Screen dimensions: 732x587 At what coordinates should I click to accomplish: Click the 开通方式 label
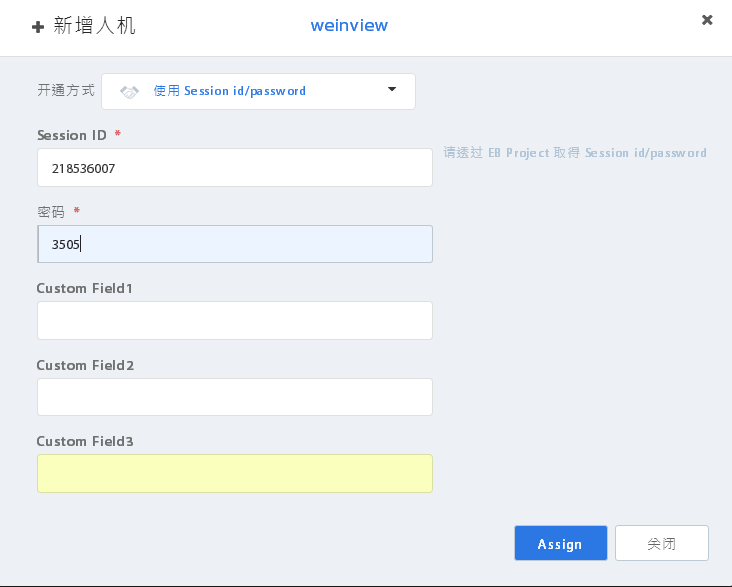coord(66,90)
